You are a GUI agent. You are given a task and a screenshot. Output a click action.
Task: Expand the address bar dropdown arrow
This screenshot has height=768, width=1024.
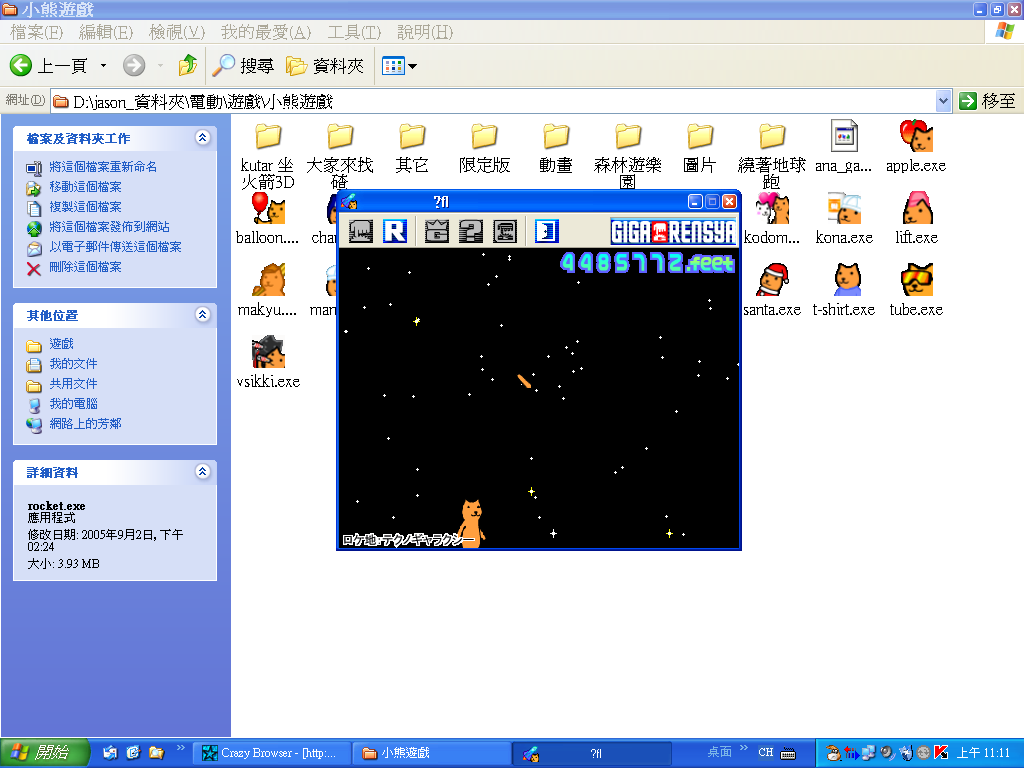[x=943, y=101]
